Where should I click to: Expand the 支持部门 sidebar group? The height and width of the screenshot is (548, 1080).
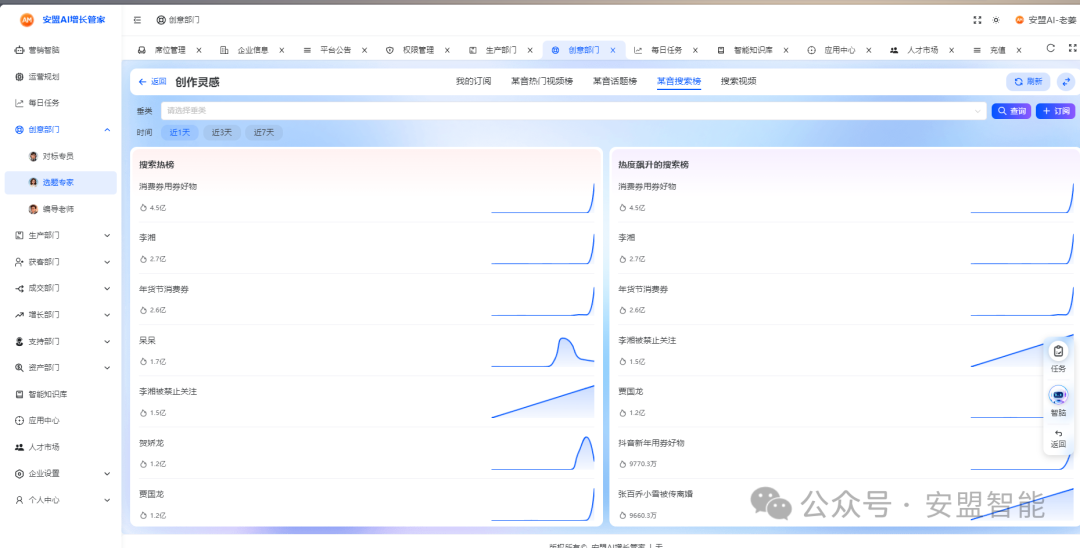coord(107,341)
